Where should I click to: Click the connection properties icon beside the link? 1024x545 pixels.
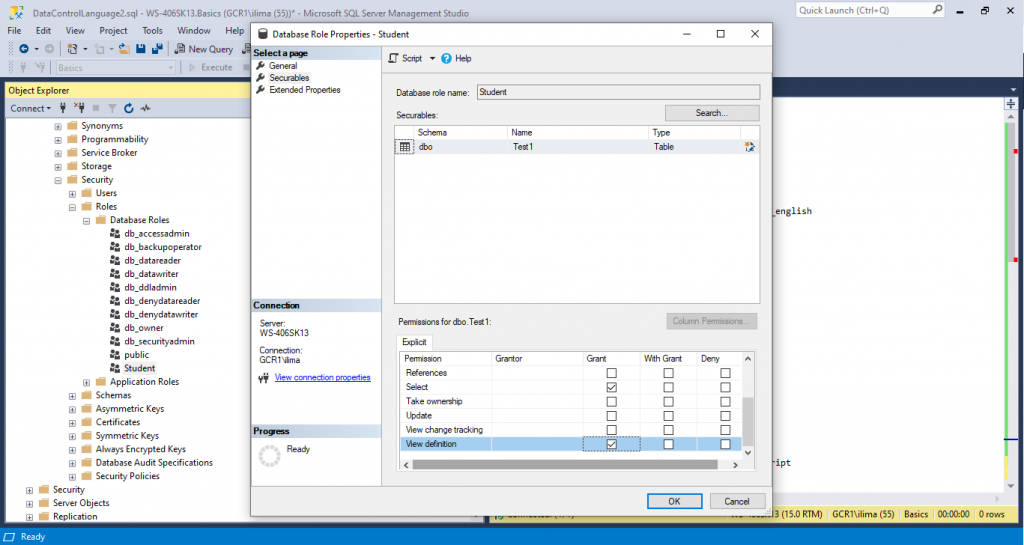pos(263,377)
